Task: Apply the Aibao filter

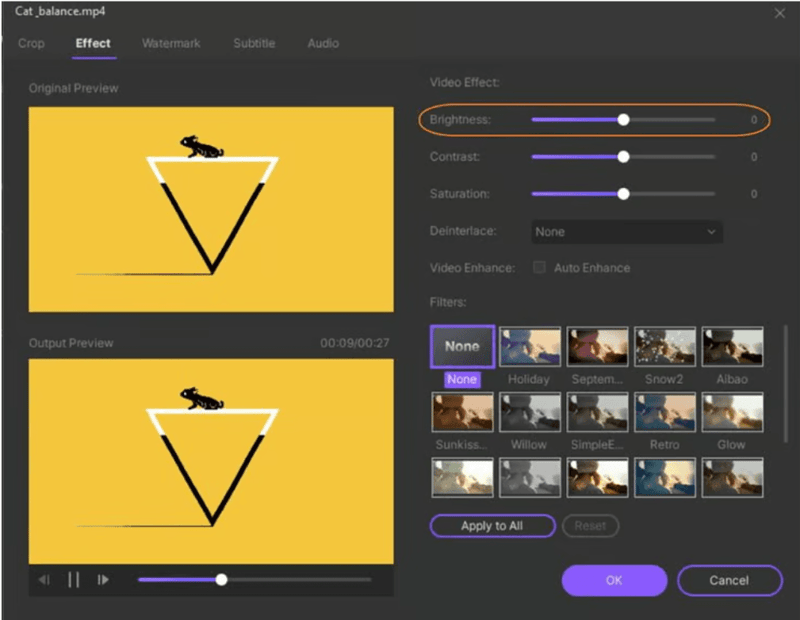Action: tap(733, 346)
